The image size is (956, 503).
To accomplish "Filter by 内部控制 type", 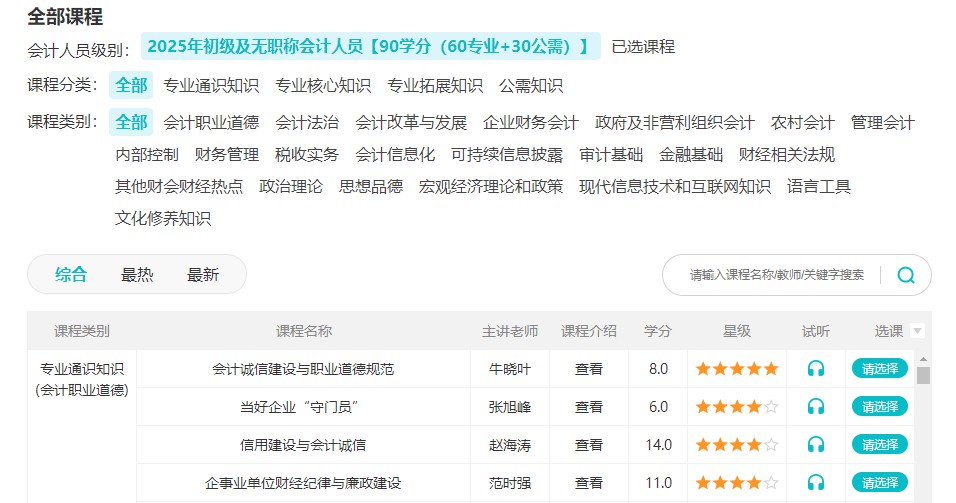I will click(x=147, y=155).
